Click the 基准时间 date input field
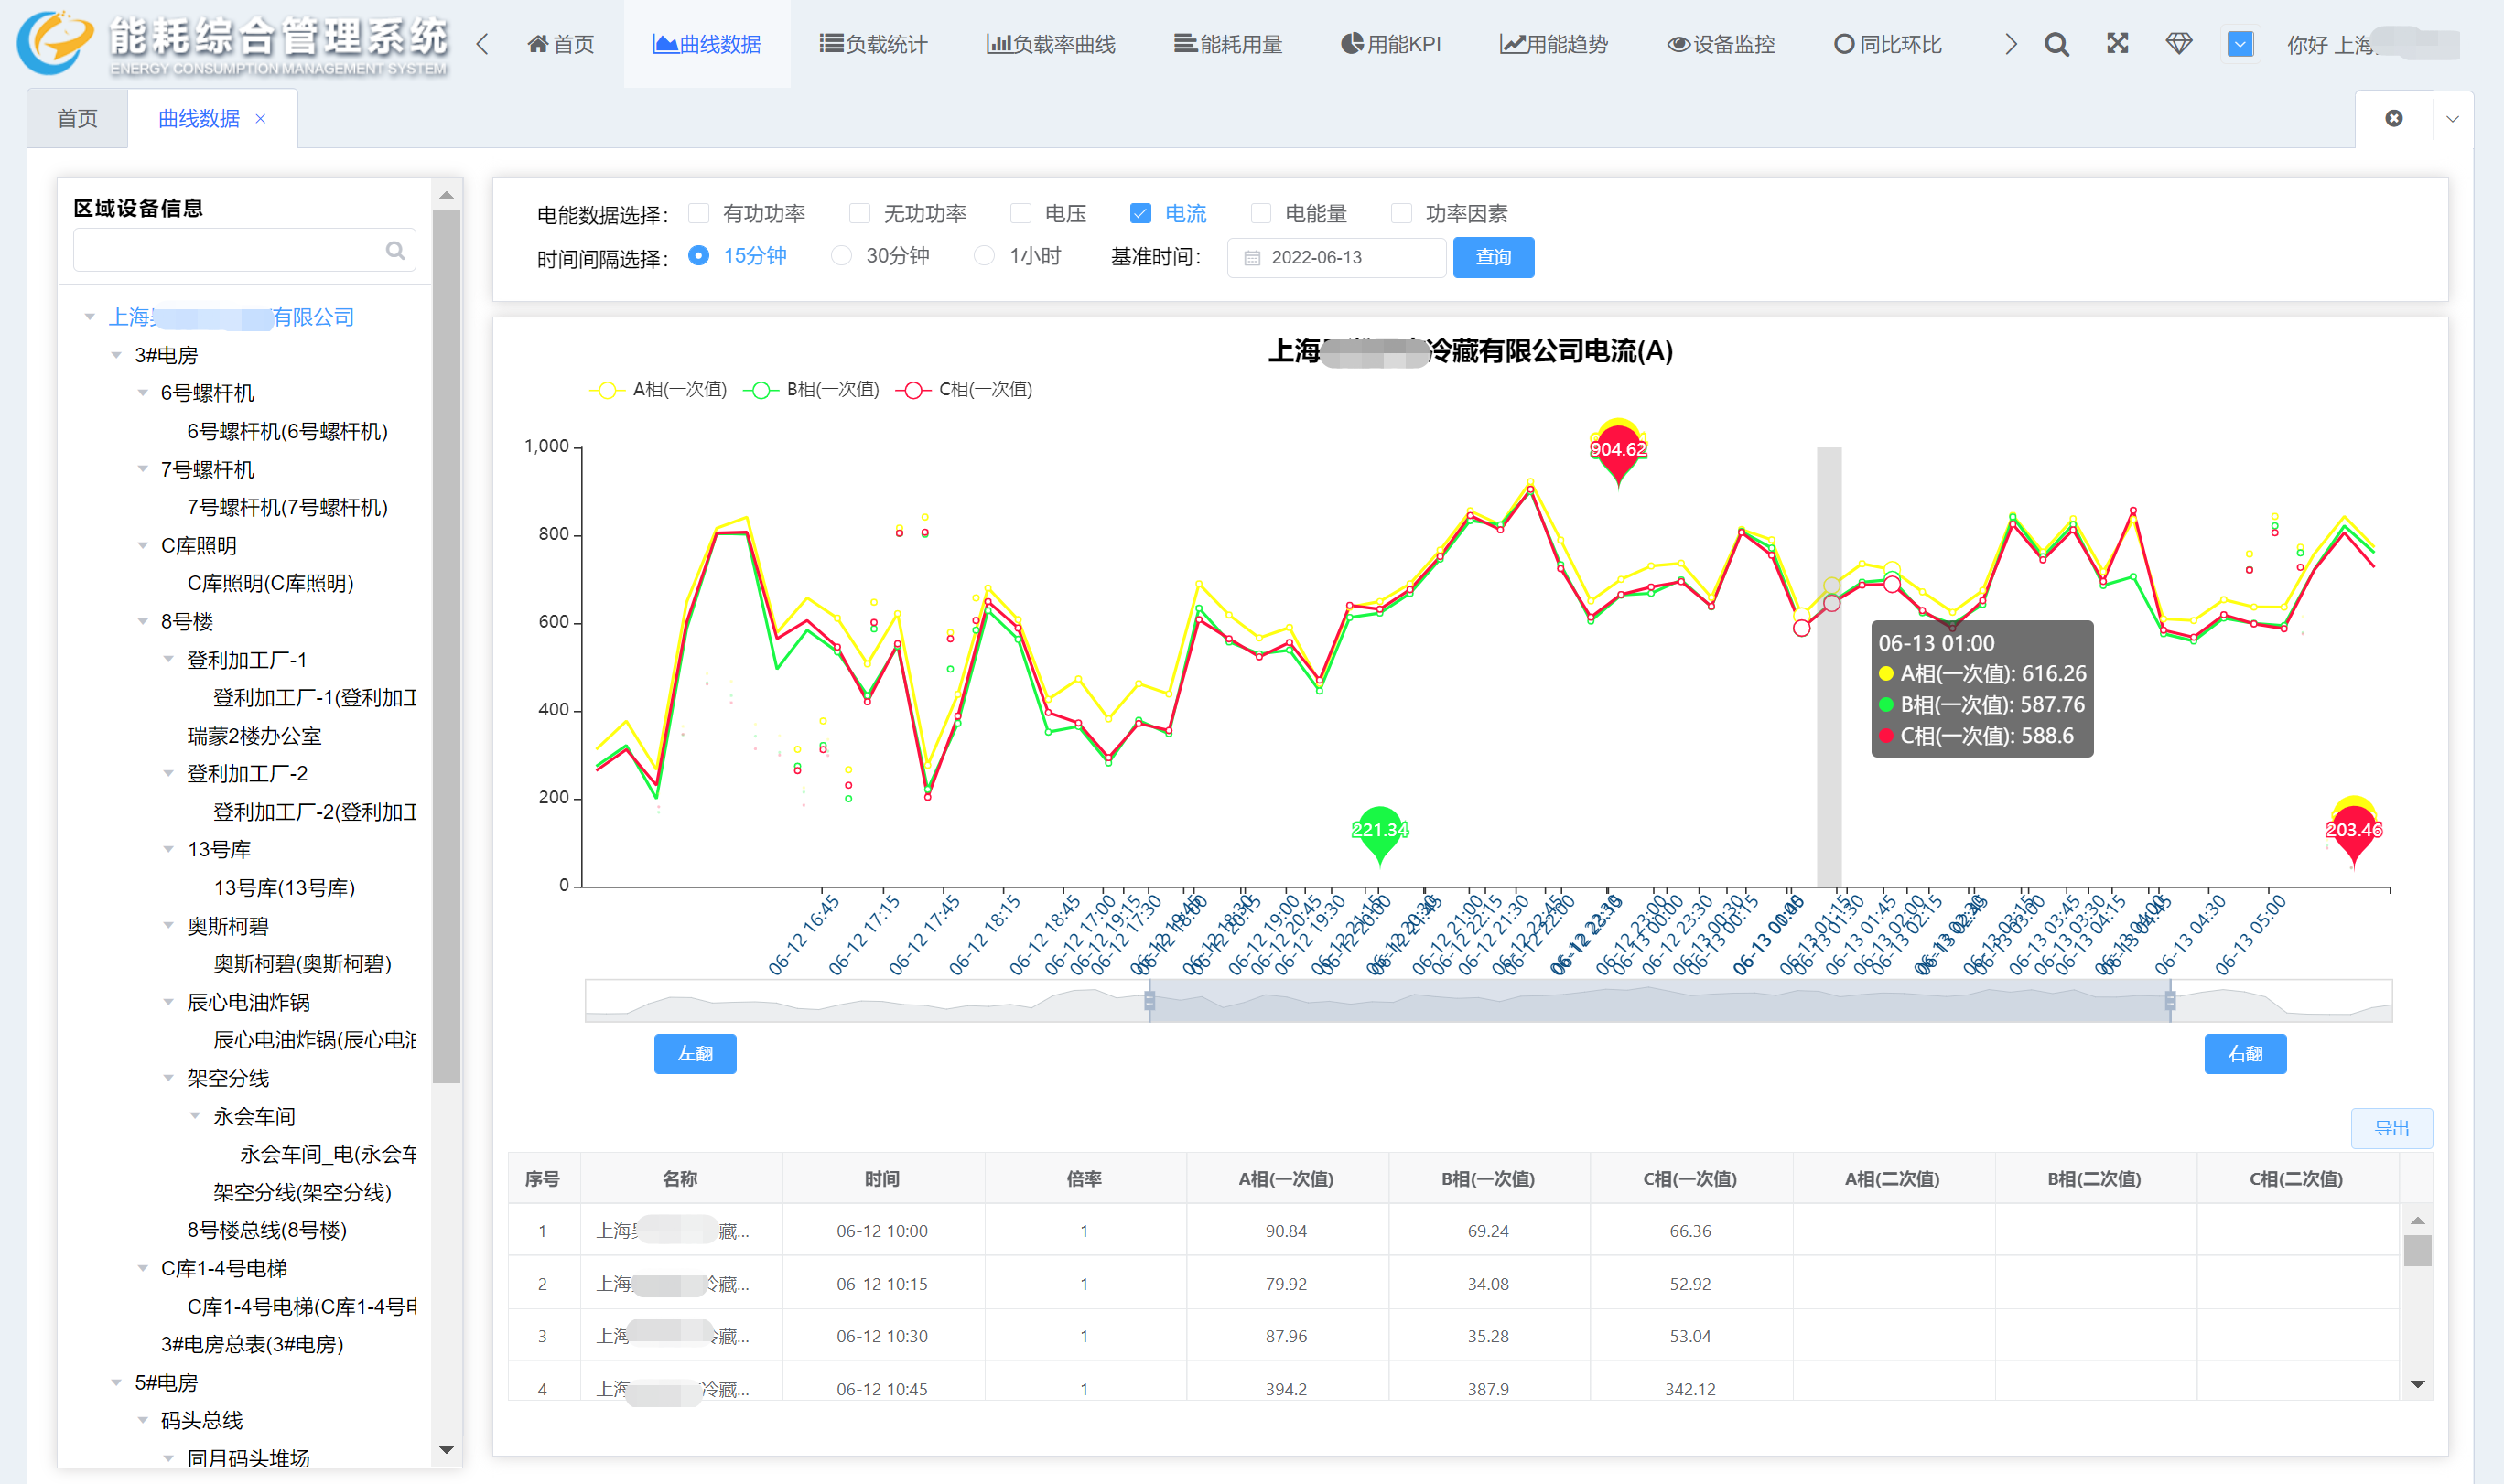2504x1484 pixels. [x=1335, y=257]
